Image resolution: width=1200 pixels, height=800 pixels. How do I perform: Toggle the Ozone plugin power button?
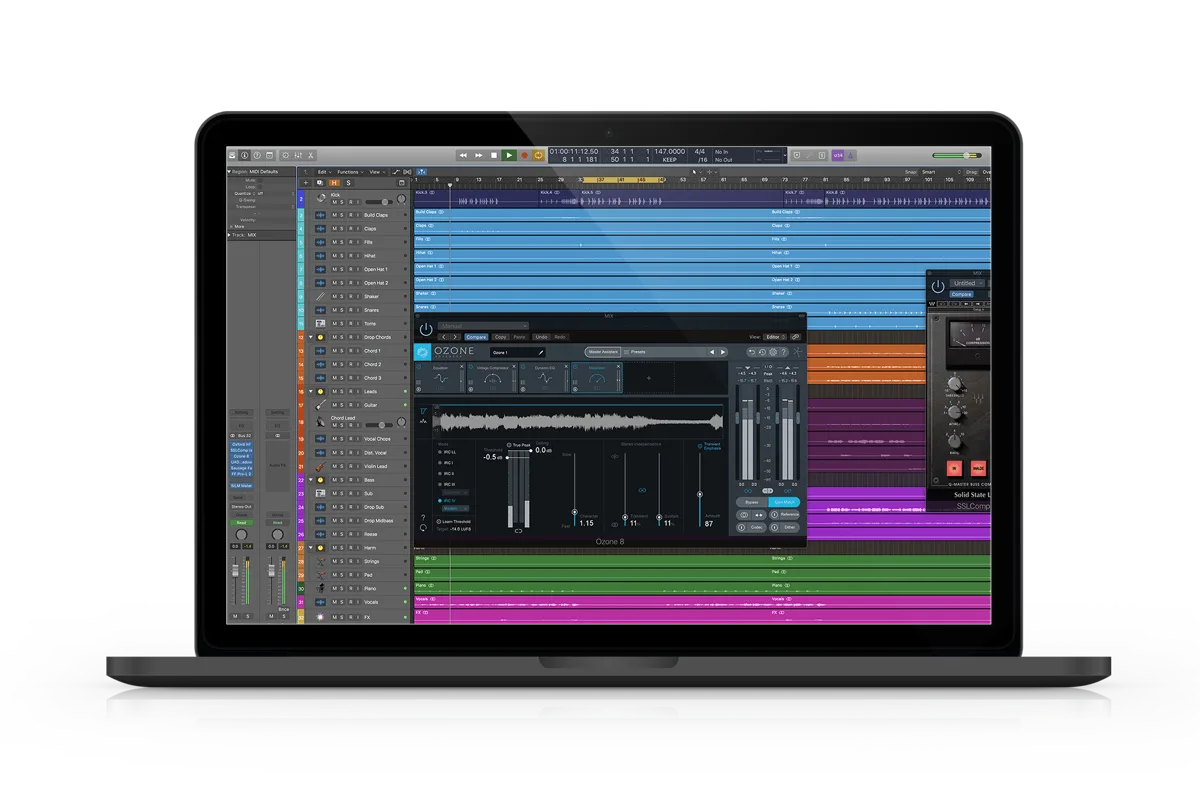426,329
